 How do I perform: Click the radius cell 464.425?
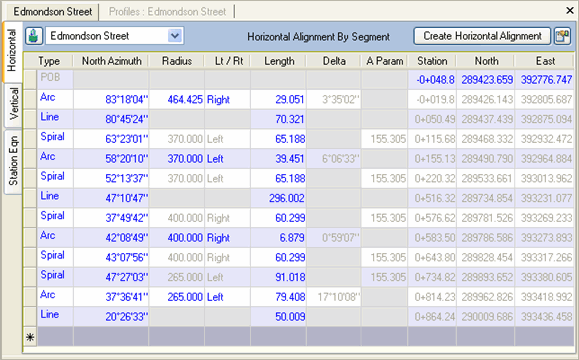coord(177,99)
